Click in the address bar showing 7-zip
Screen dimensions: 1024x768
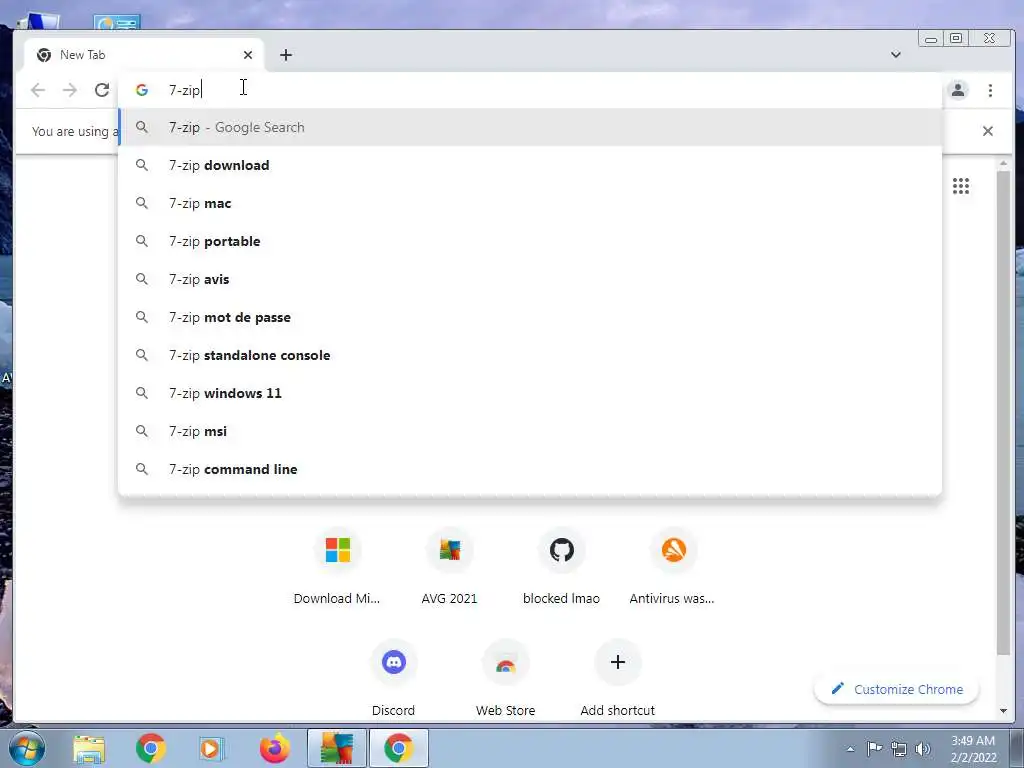click(x=530, y=90)
